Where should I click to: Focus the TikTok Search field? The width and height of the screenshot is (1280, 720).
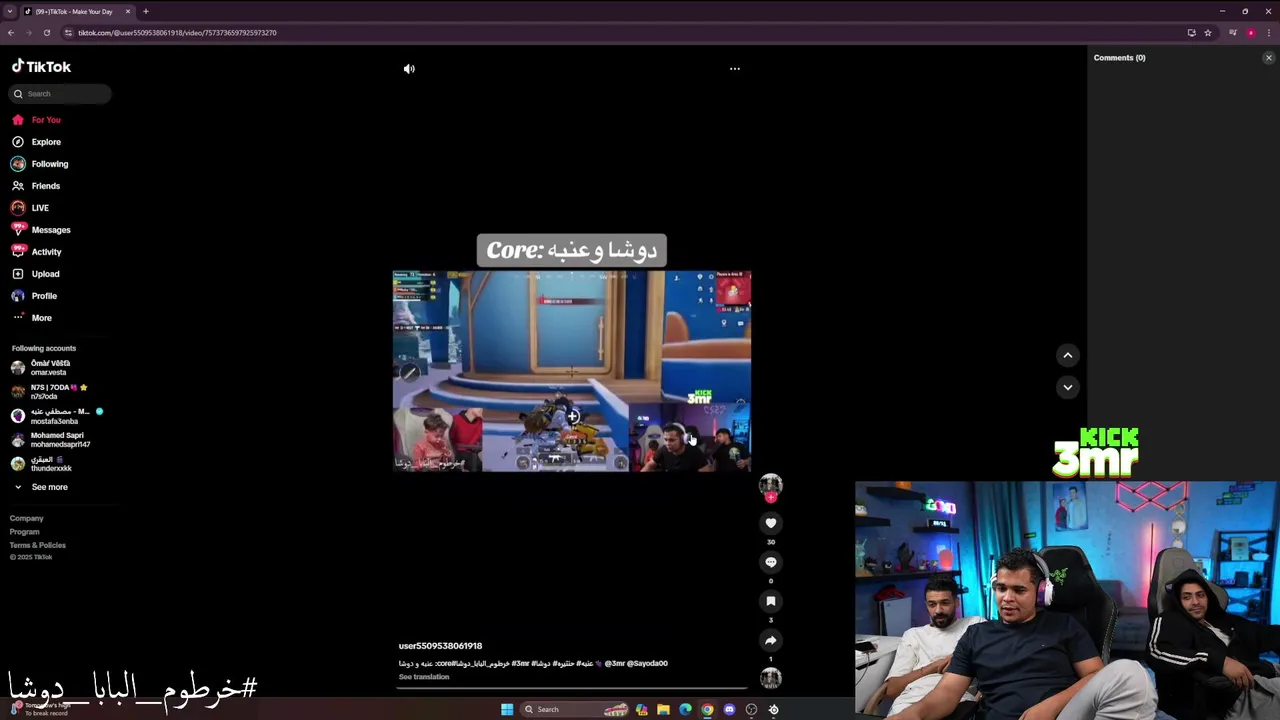[60, 94]
